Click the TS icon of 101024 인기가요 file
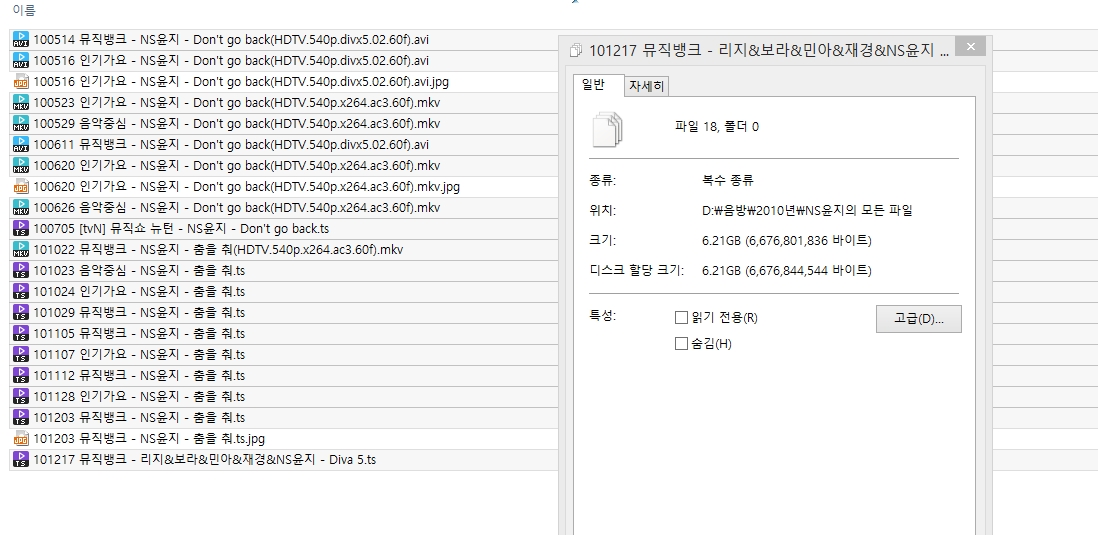The width and height of the screenshot is (1098, 535). pyautogui.click(x=21, y=292)
